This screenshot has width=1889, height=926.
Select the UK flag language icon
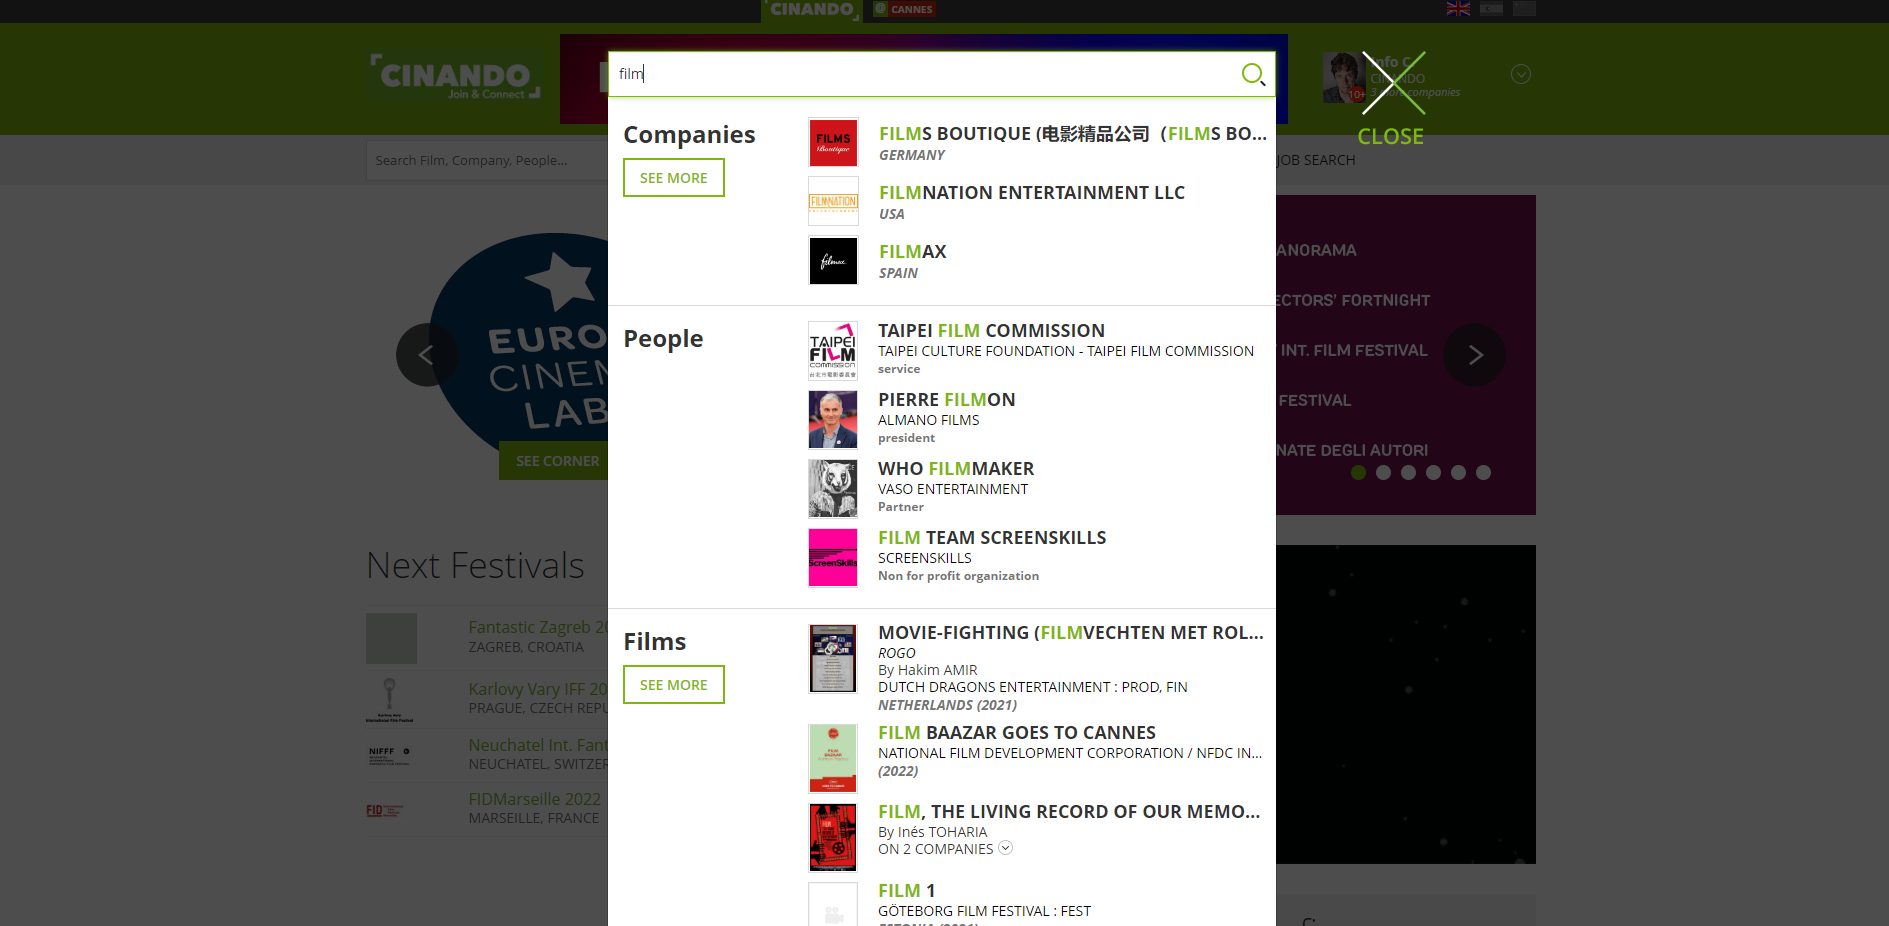tap(1458, 9)
